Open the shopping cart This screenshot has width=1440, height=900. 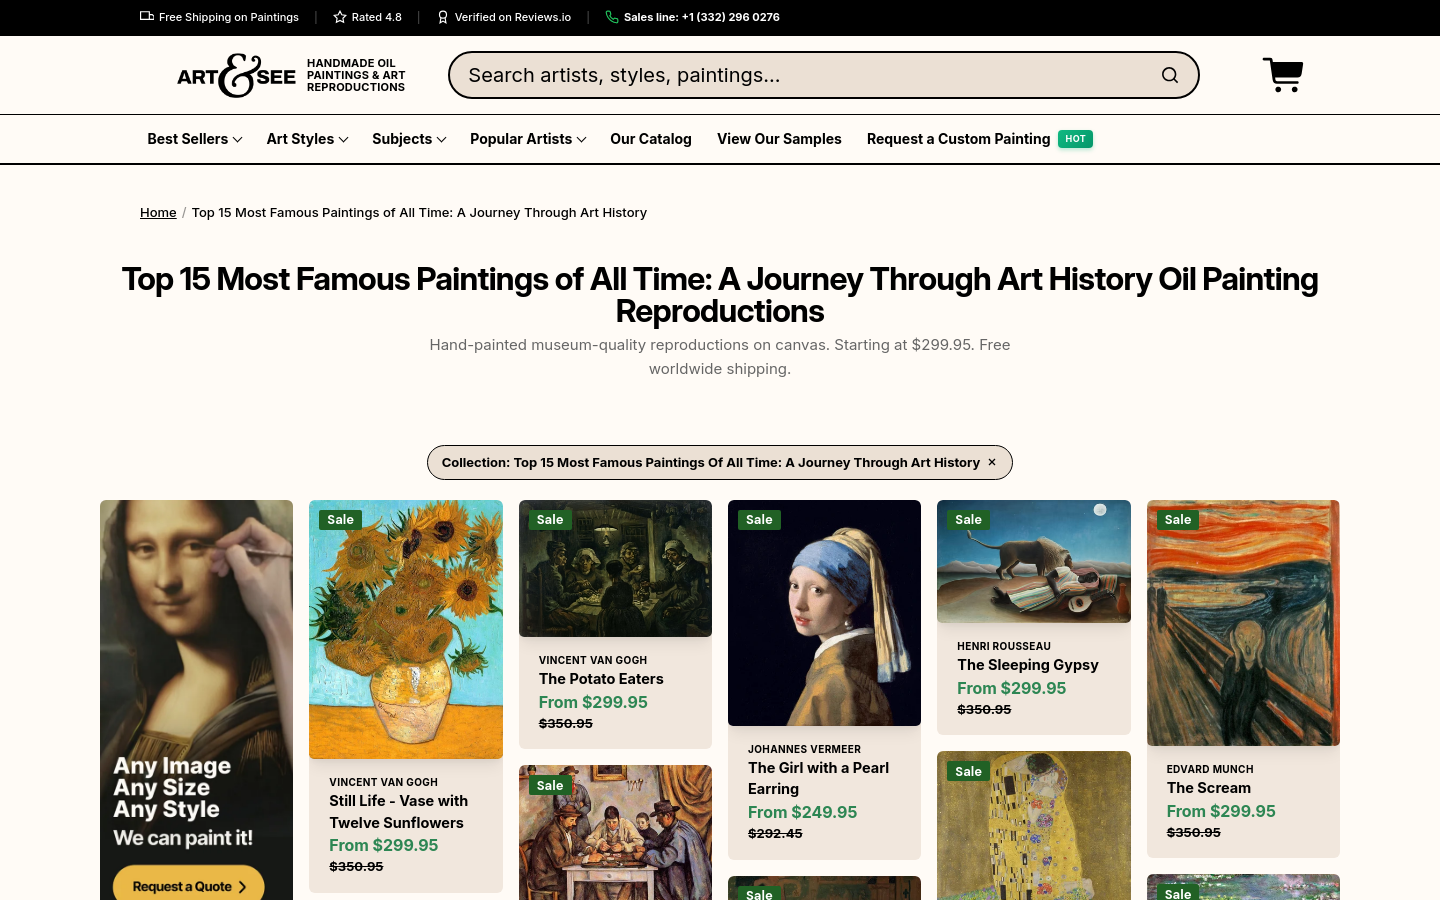[x=1283, y=75]
